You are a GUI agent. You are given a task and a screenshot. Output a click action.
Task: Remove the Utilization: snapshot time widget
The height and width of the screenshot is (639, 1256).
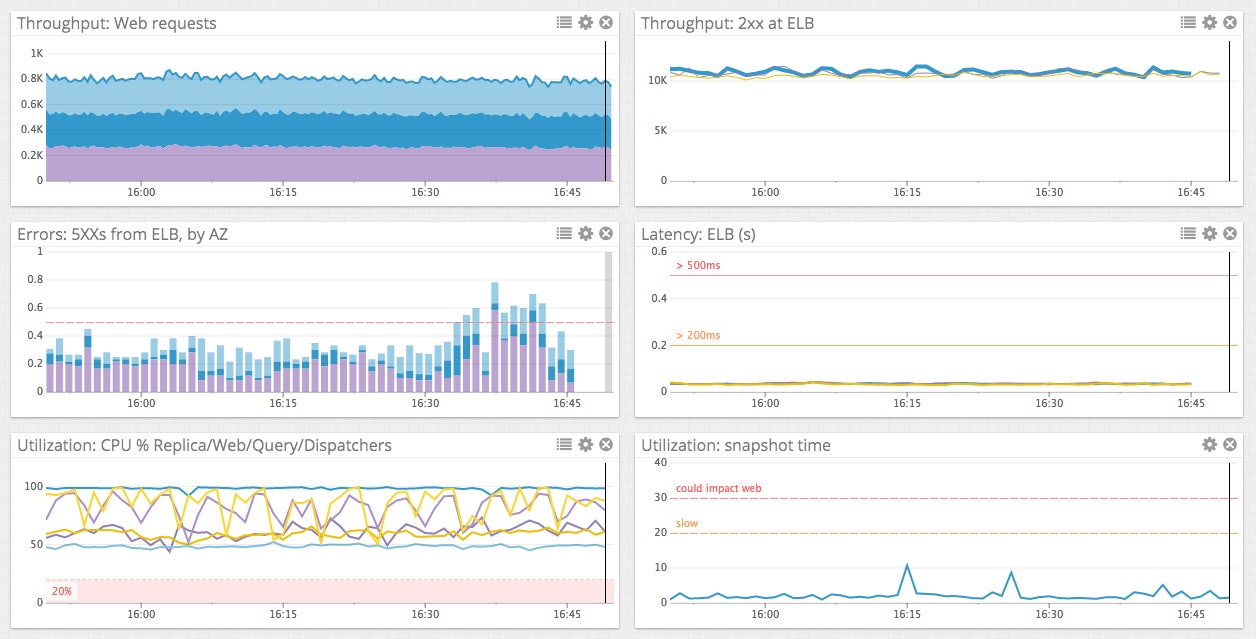coord(1230,444)
